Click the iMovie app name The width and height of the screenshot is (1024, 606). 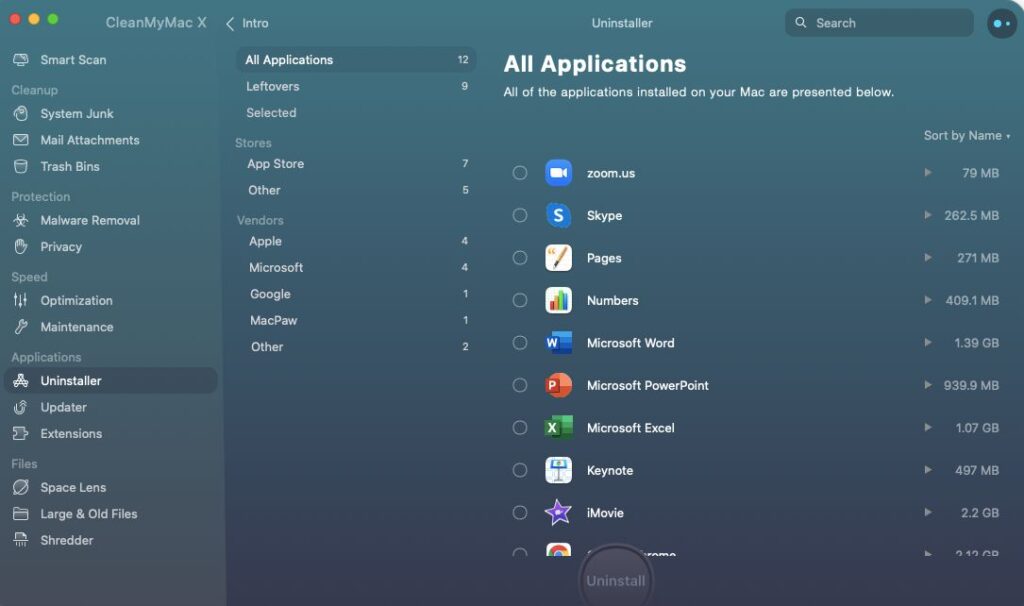(605, 513)
